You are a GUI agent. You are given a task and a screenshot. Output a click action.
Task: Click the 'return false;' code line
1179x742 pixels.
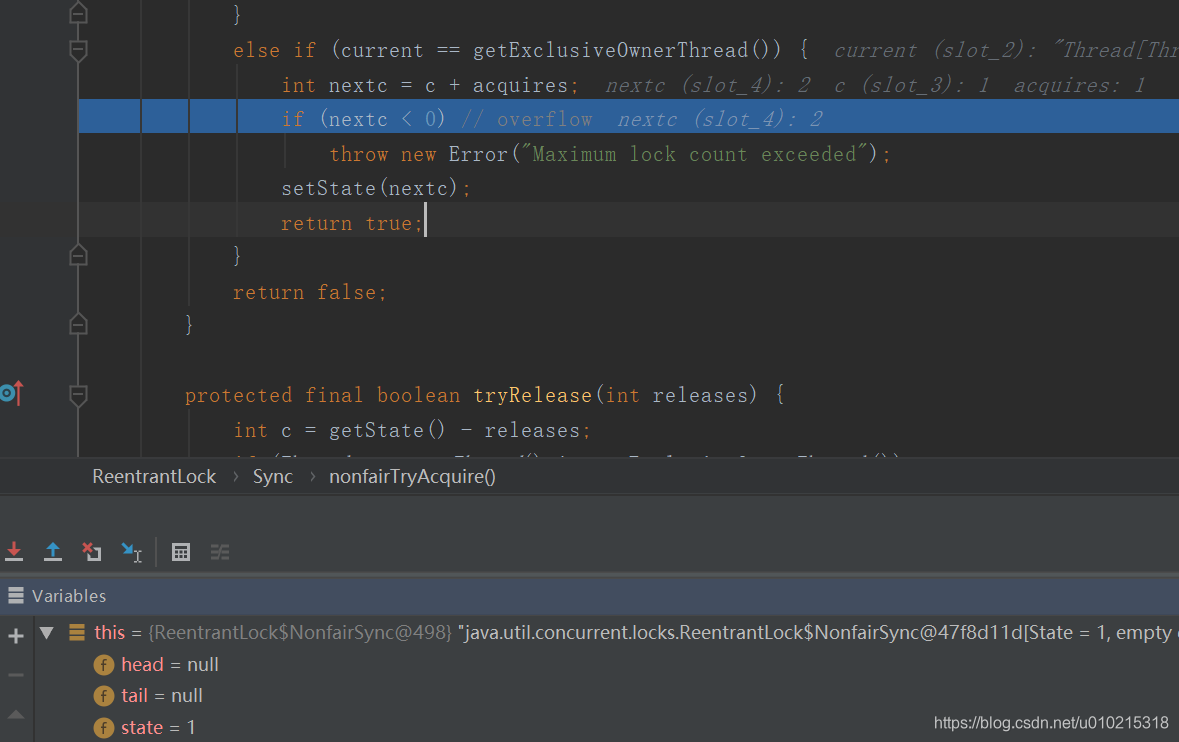(309, 292)
